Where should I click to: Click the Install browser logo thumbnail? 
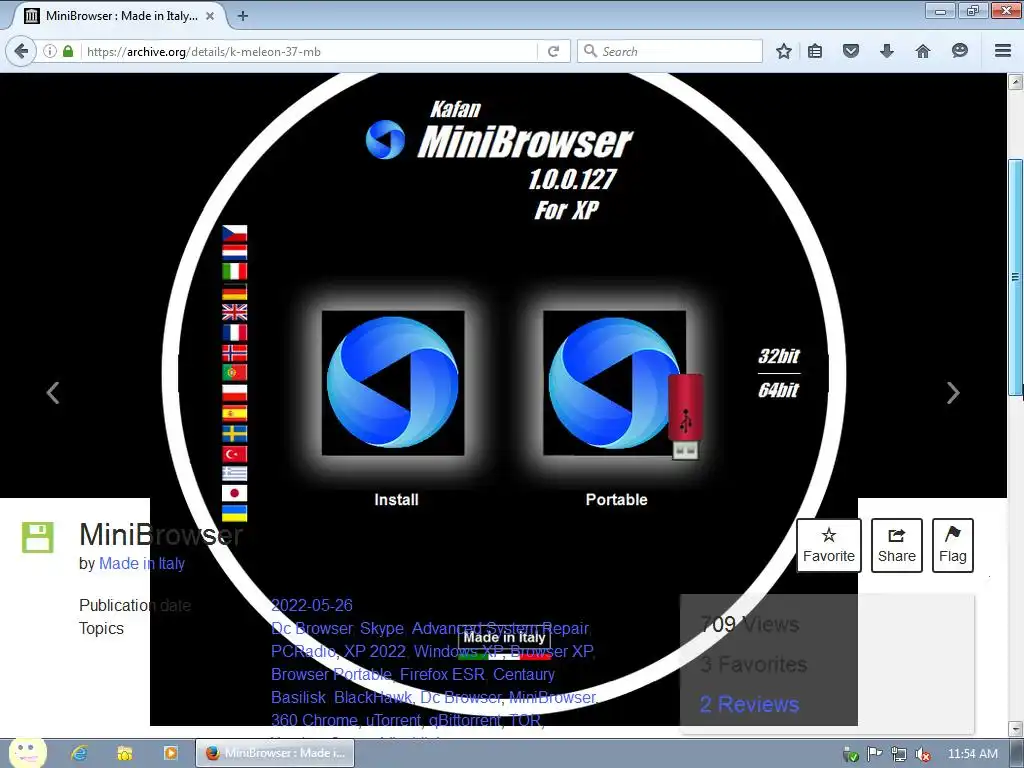392,383
